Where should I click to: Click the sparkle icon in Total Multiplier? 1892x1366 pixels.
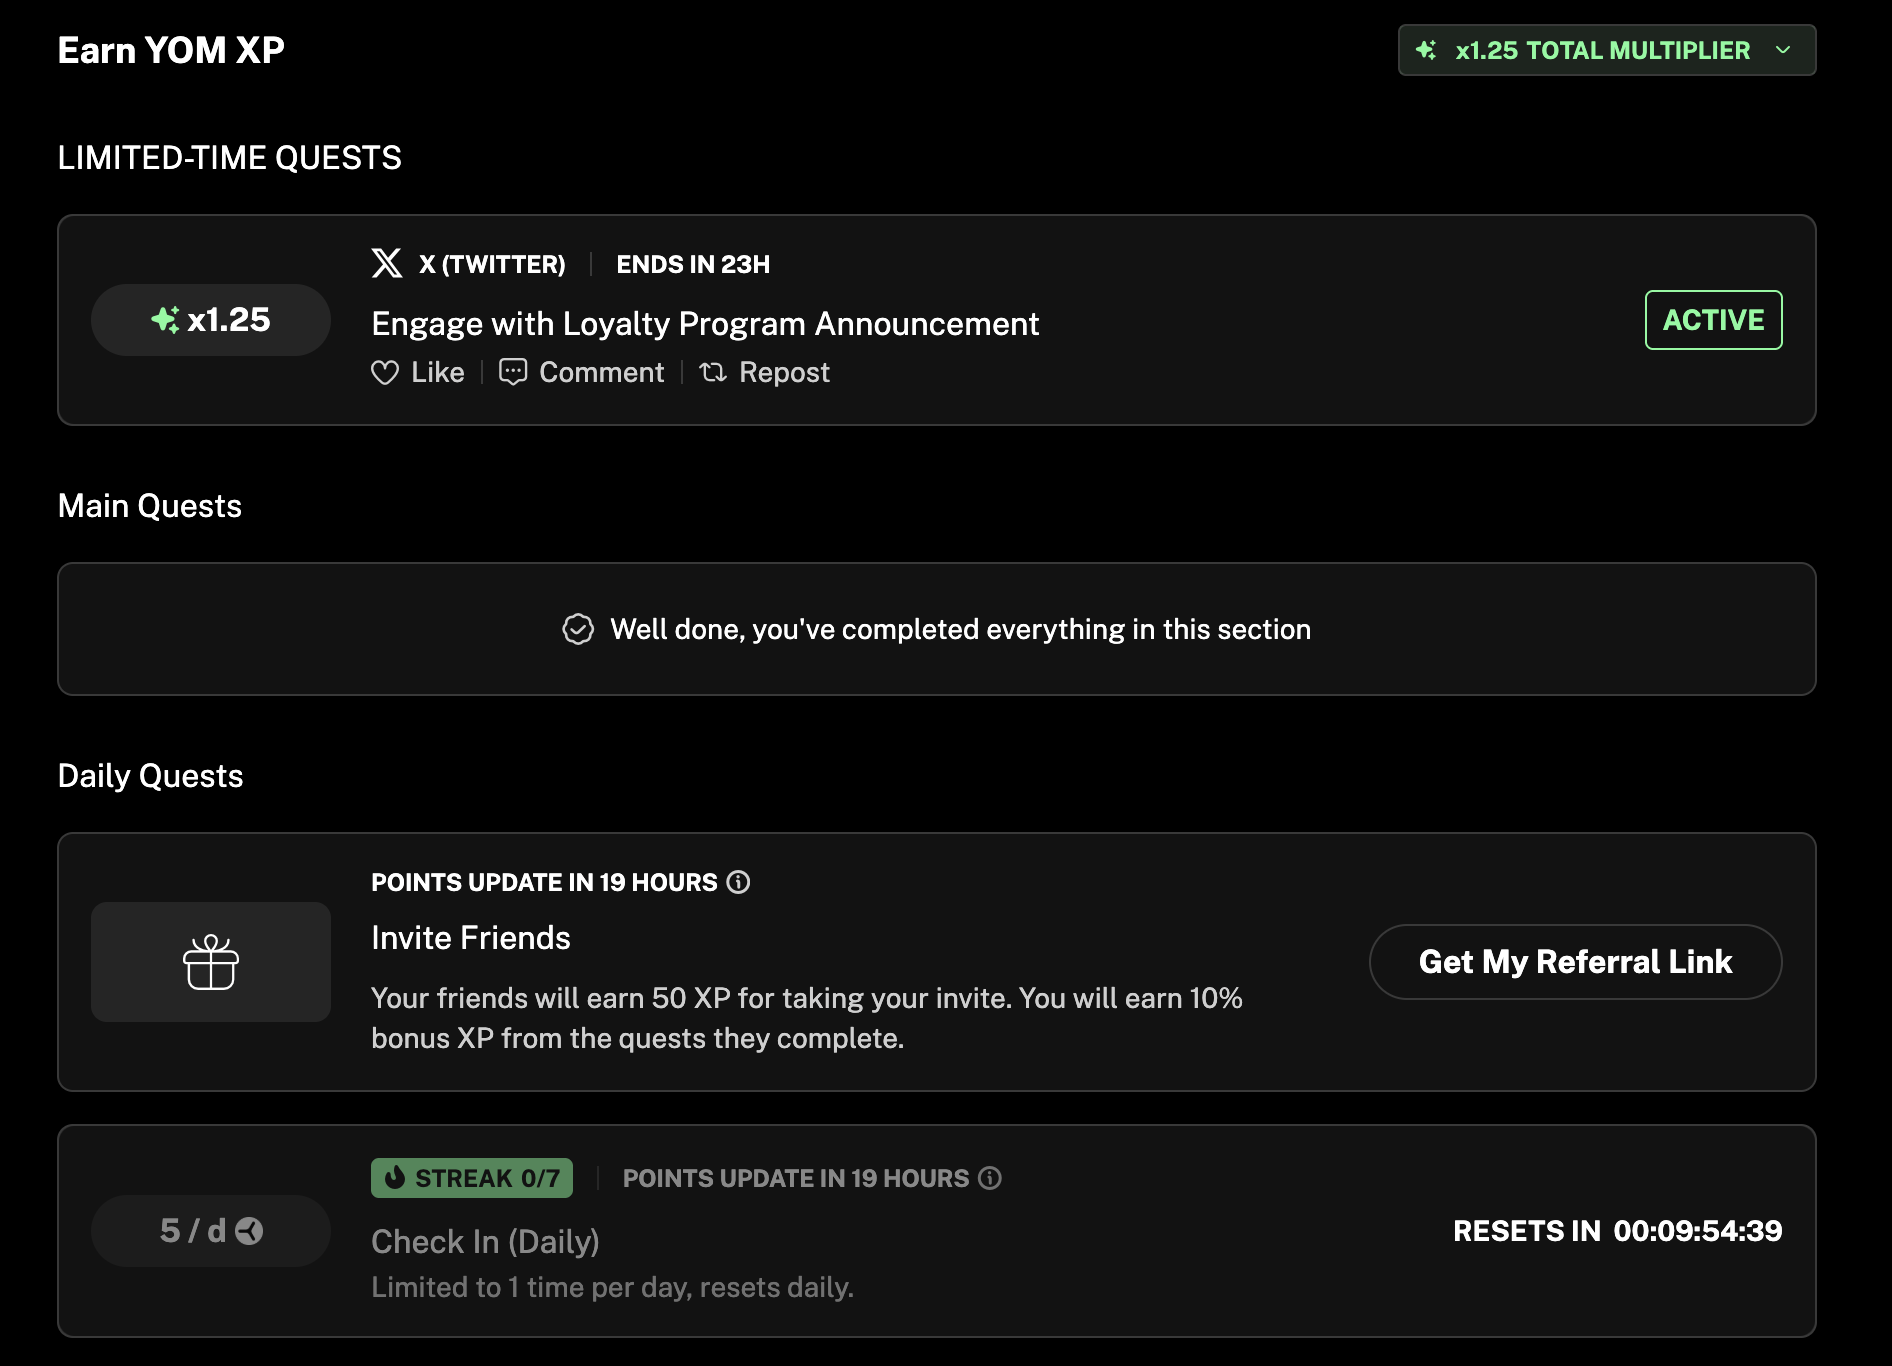click(x=1427, y=50)
